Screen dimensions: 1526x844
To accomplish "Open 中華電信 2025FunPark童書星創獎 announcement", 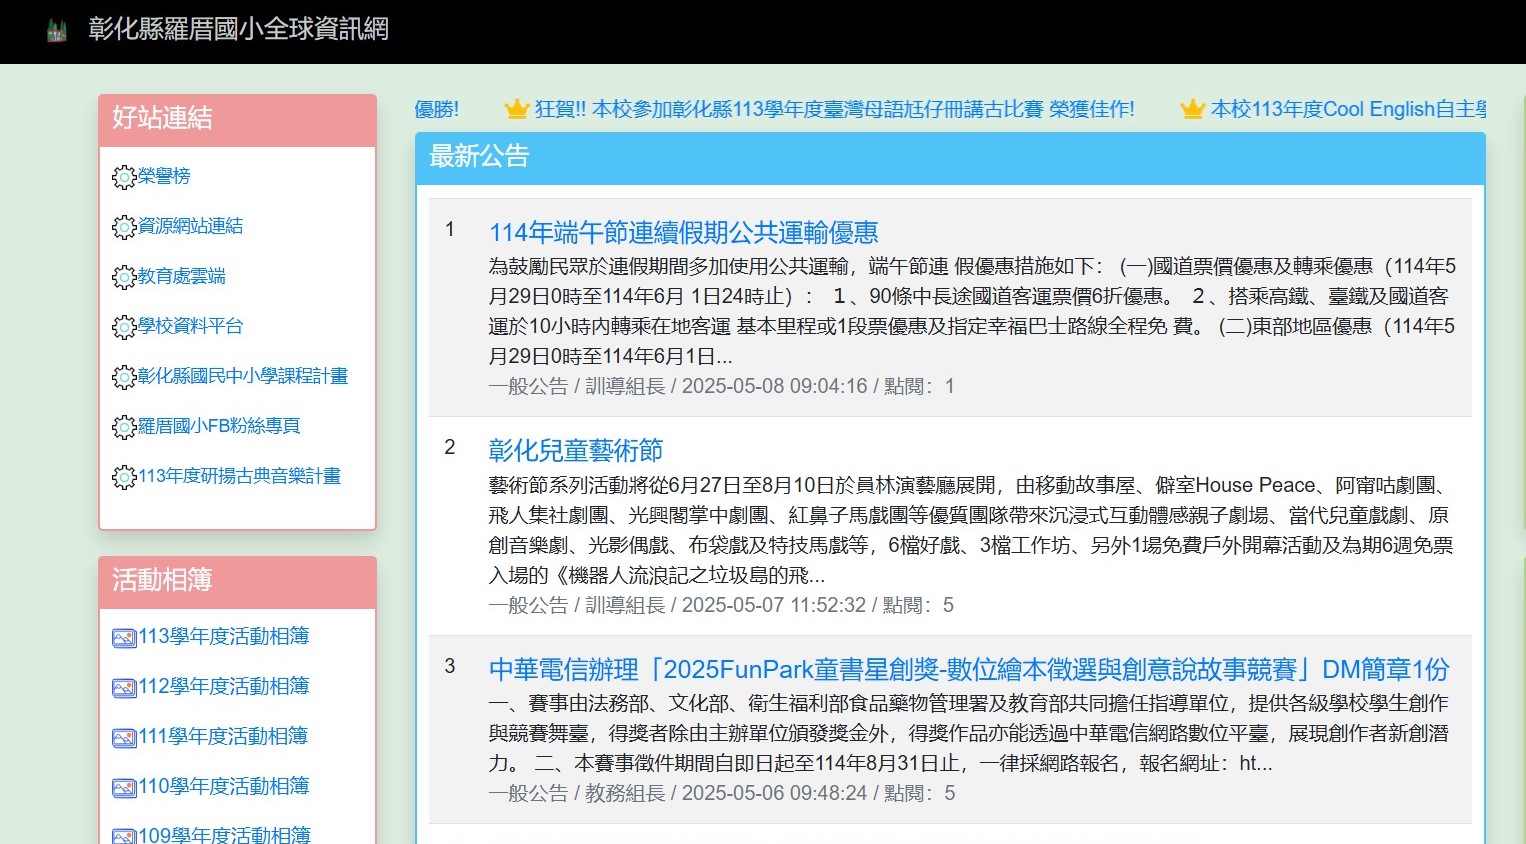I will [968, 669].
